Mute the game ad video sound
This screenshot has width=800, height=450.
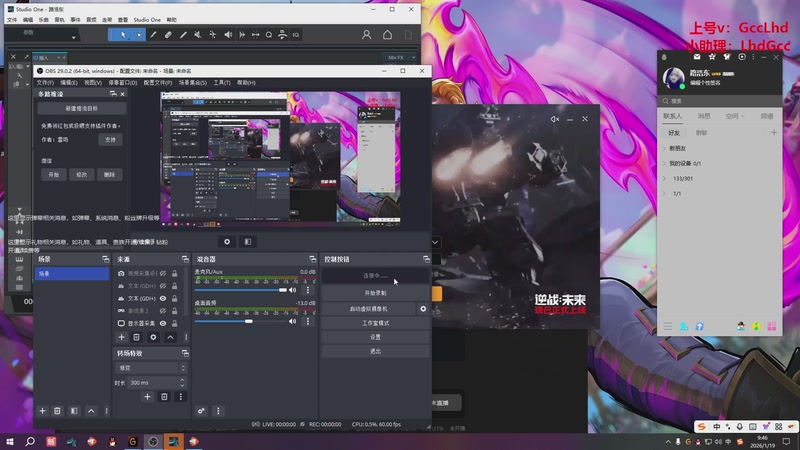coord(555,119)
